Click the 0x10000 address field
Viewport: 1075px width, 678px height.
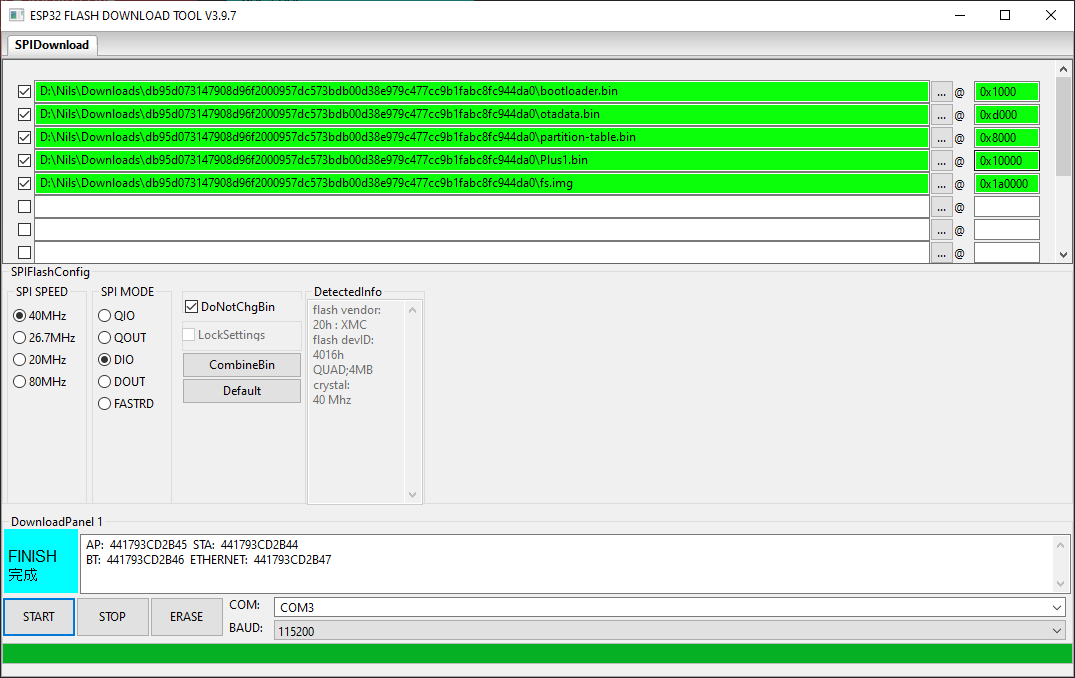pos(1006,161)
